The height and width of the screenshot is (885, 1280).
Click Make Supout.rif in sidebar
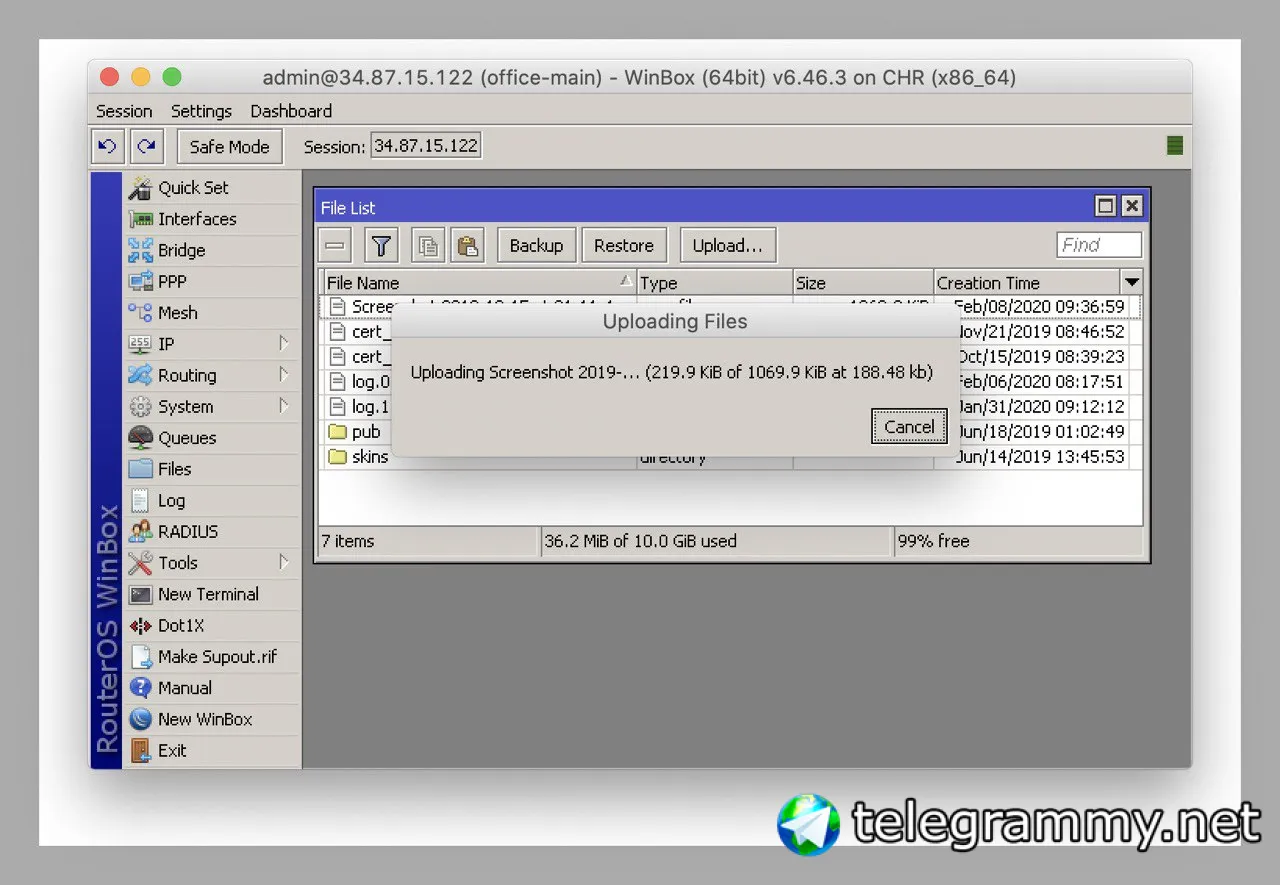(x=212, y=657)
